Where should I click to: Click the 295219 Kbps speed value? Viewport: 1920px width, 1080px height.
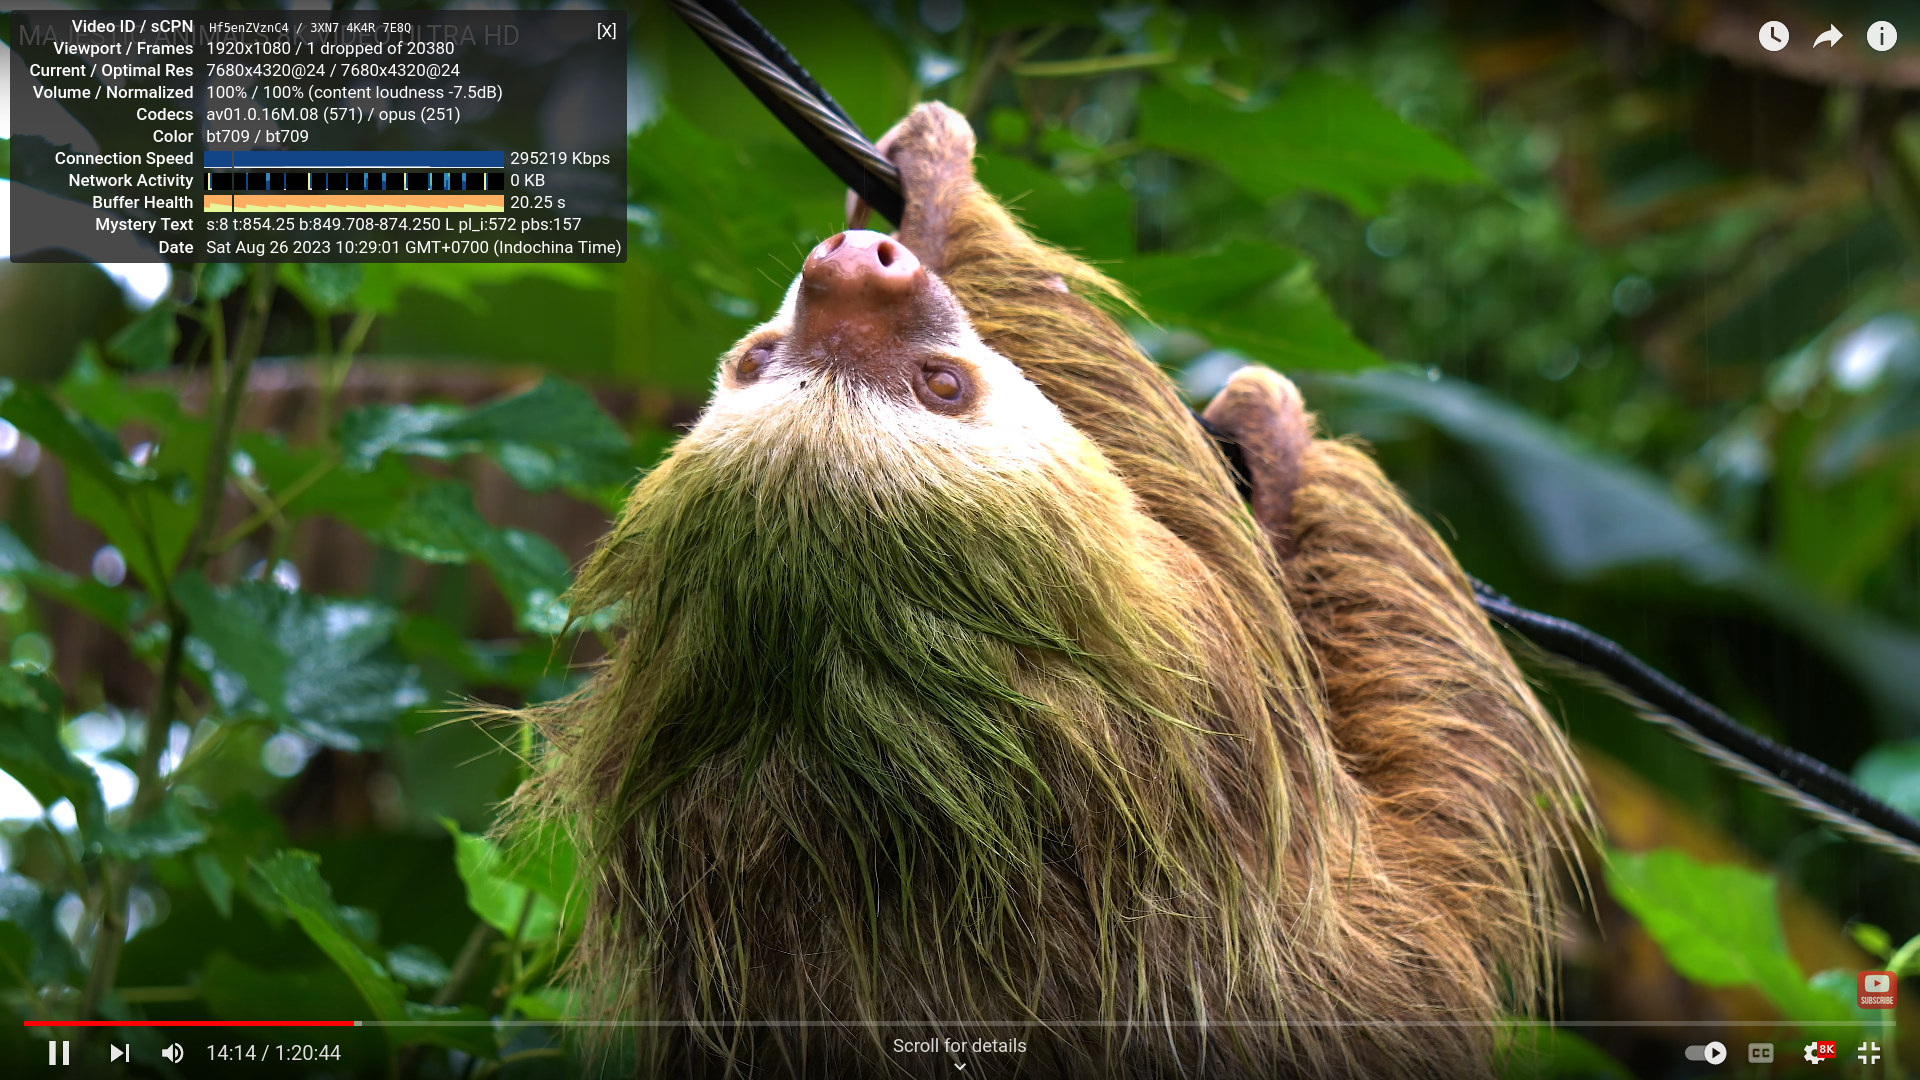point(560,158)
